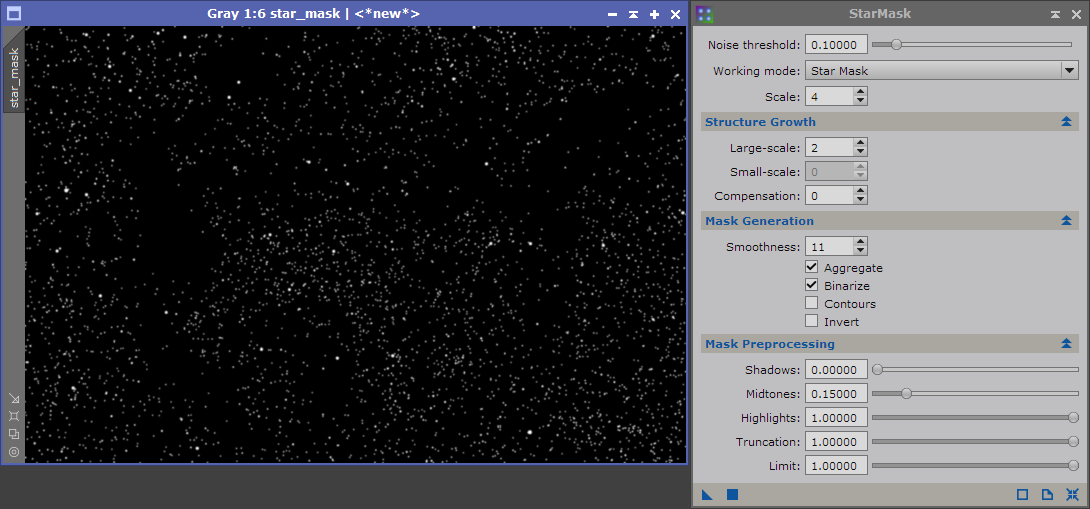Screen dimensions: 1090x509
Task: Increase Compensation with the up arrow
Action: pos(861,191)
